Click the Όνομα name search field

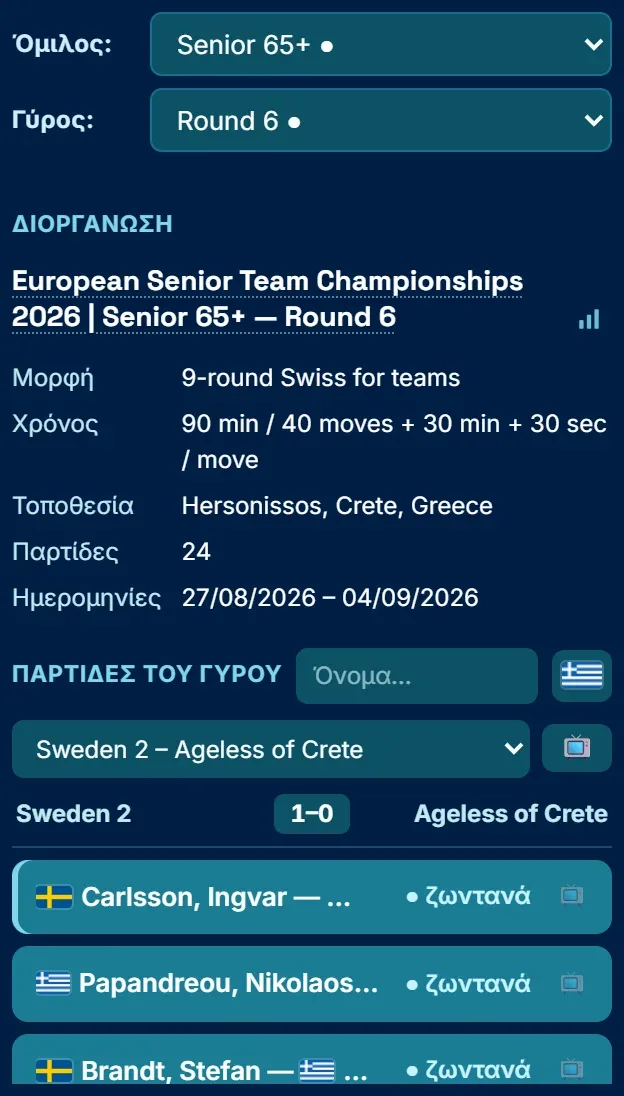point(416,676)
